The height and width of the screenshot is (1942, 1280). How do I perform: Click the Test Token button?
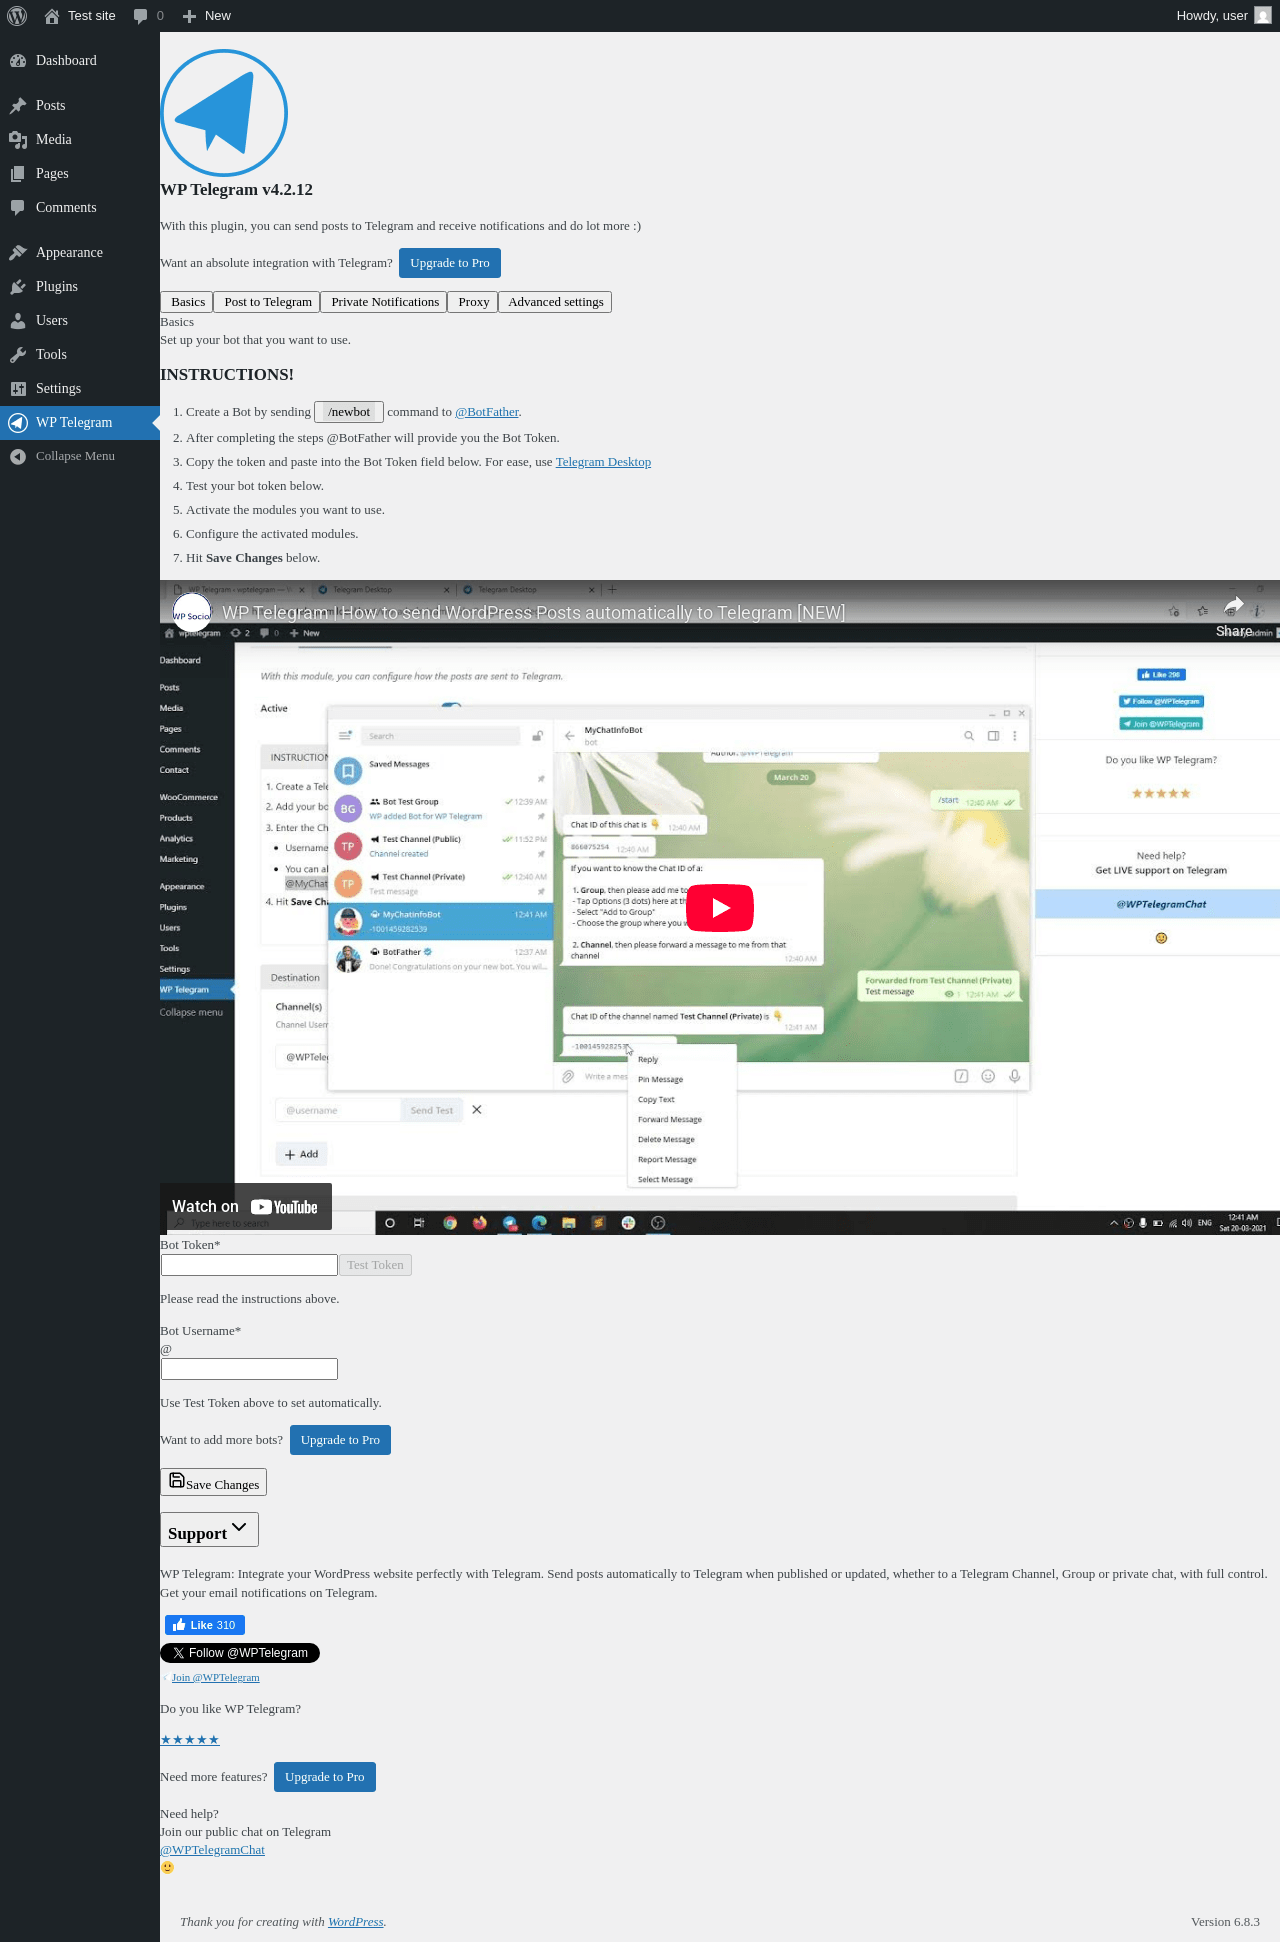(375, 1265)
